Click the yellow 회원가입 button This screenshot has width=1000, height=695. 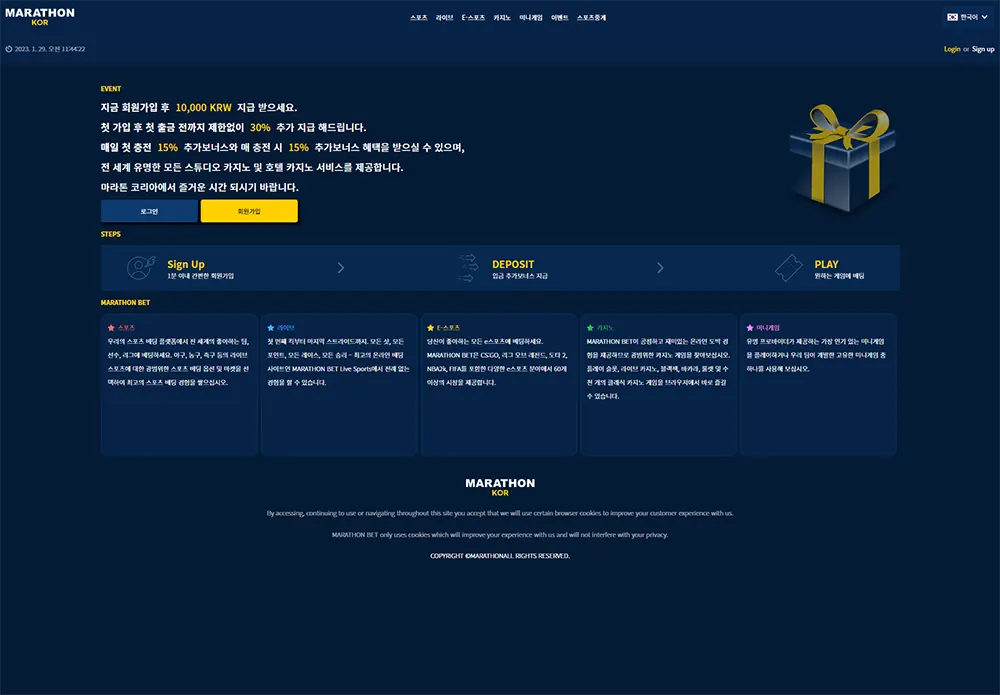tap(249, 211)
